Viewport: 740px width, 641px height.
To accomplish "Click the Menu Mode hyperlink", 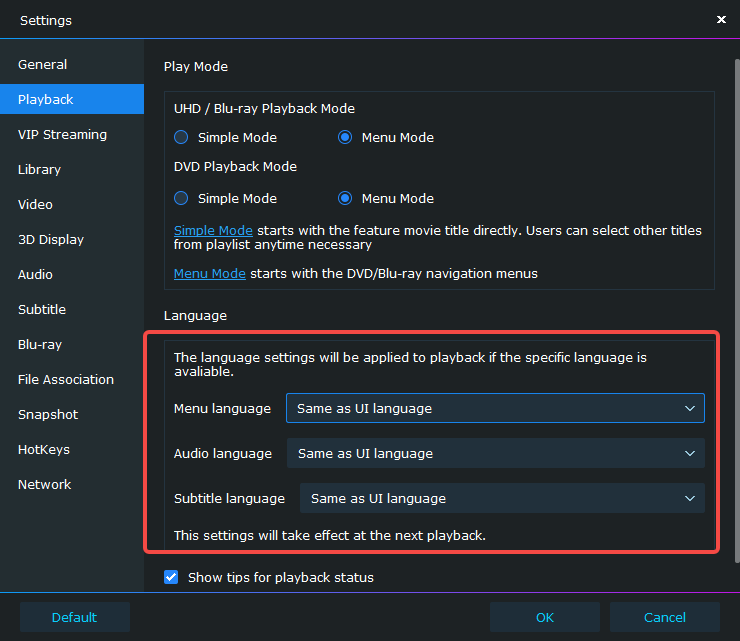I will [x=209, y=273].
